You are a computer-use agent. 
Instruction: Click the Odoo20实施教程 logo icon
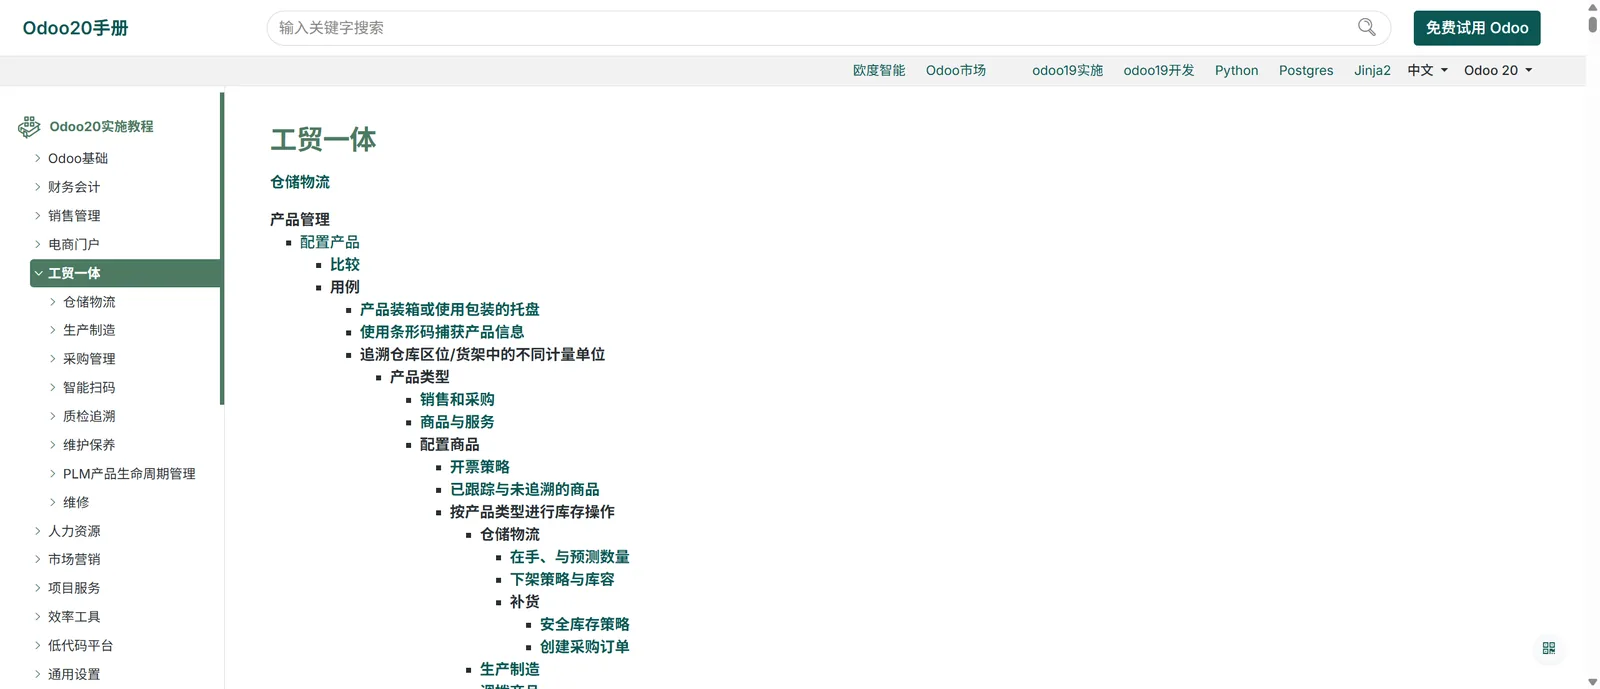click(x=29, y=126)
